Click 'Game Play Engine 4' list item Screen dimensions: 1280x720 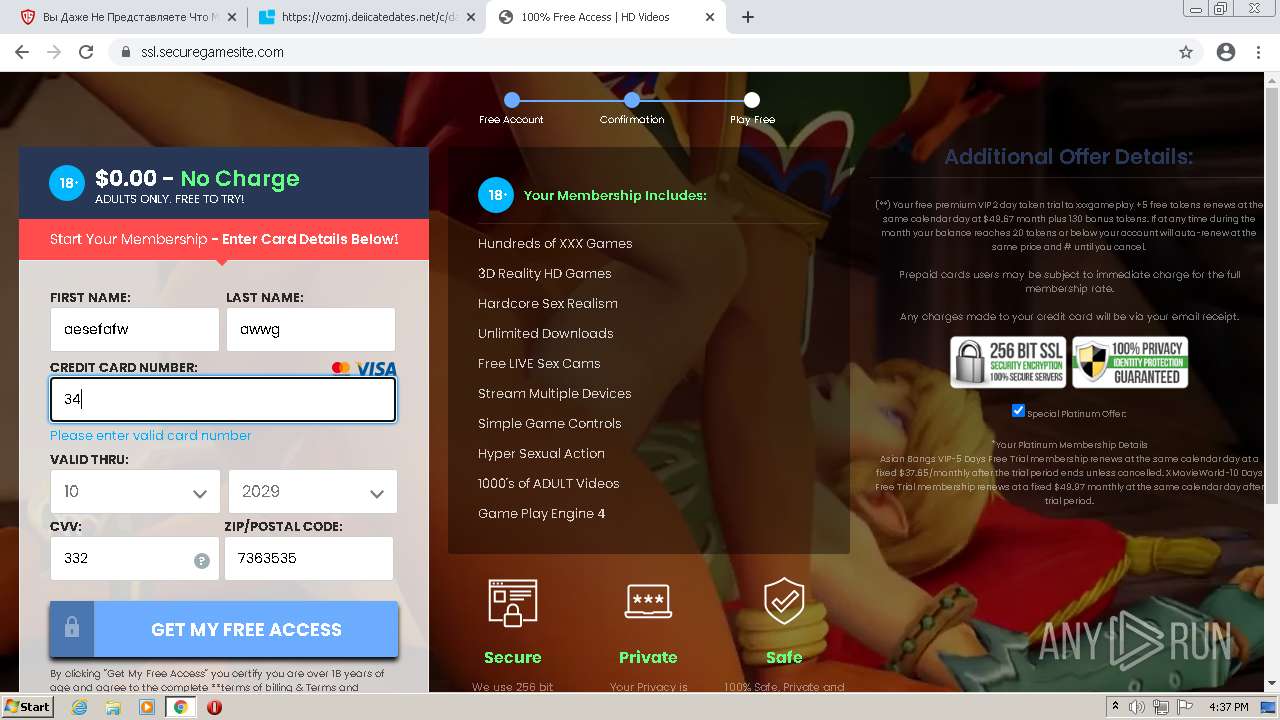point(541,513)
